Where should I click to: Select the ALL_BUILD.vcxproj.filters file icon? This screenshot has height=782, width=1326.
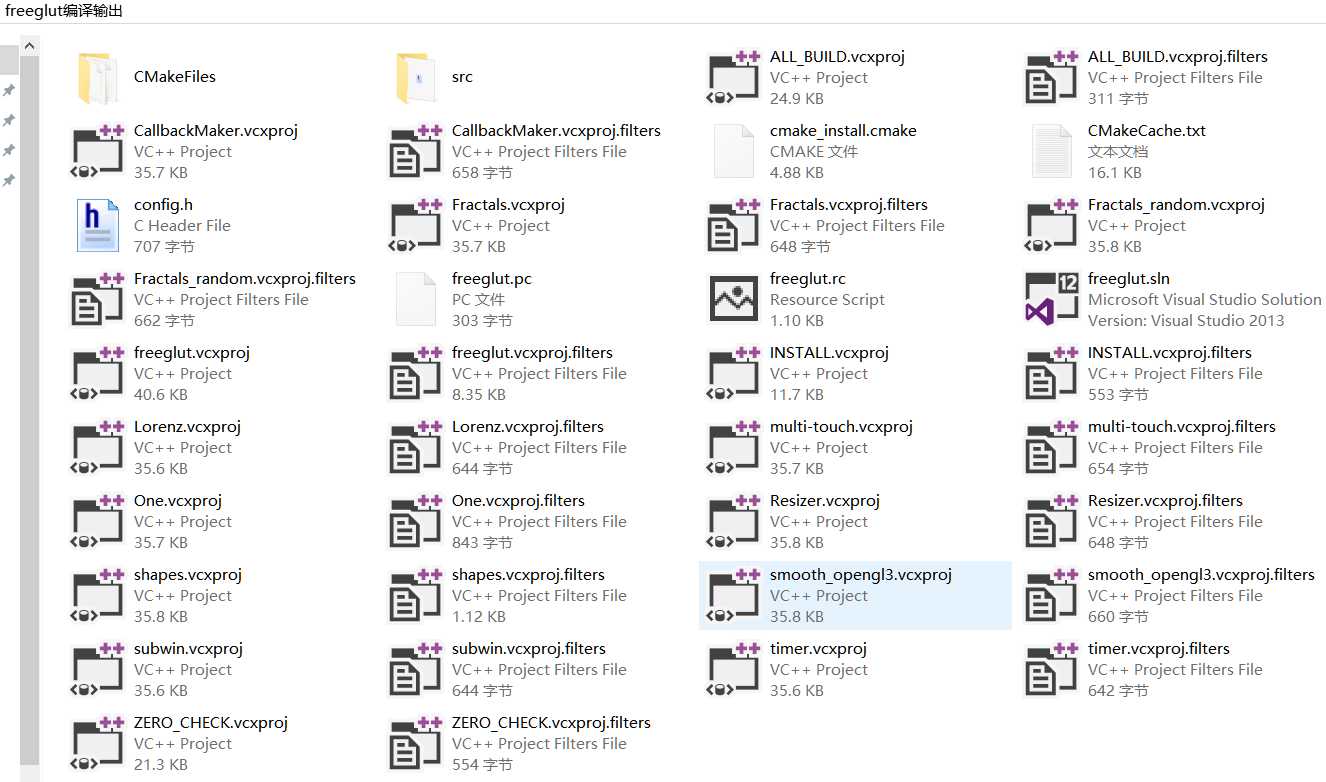(x=1052, y=78)
